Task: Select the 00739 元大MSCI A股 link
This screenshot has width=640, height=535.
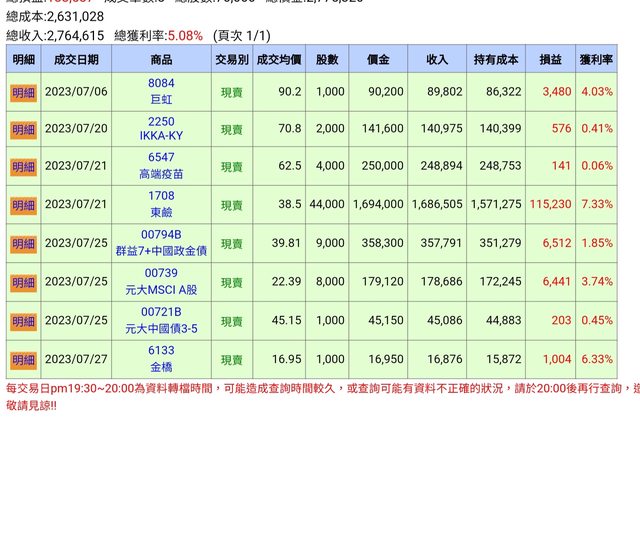Action: pyautogui.click(x=161, y=282)
